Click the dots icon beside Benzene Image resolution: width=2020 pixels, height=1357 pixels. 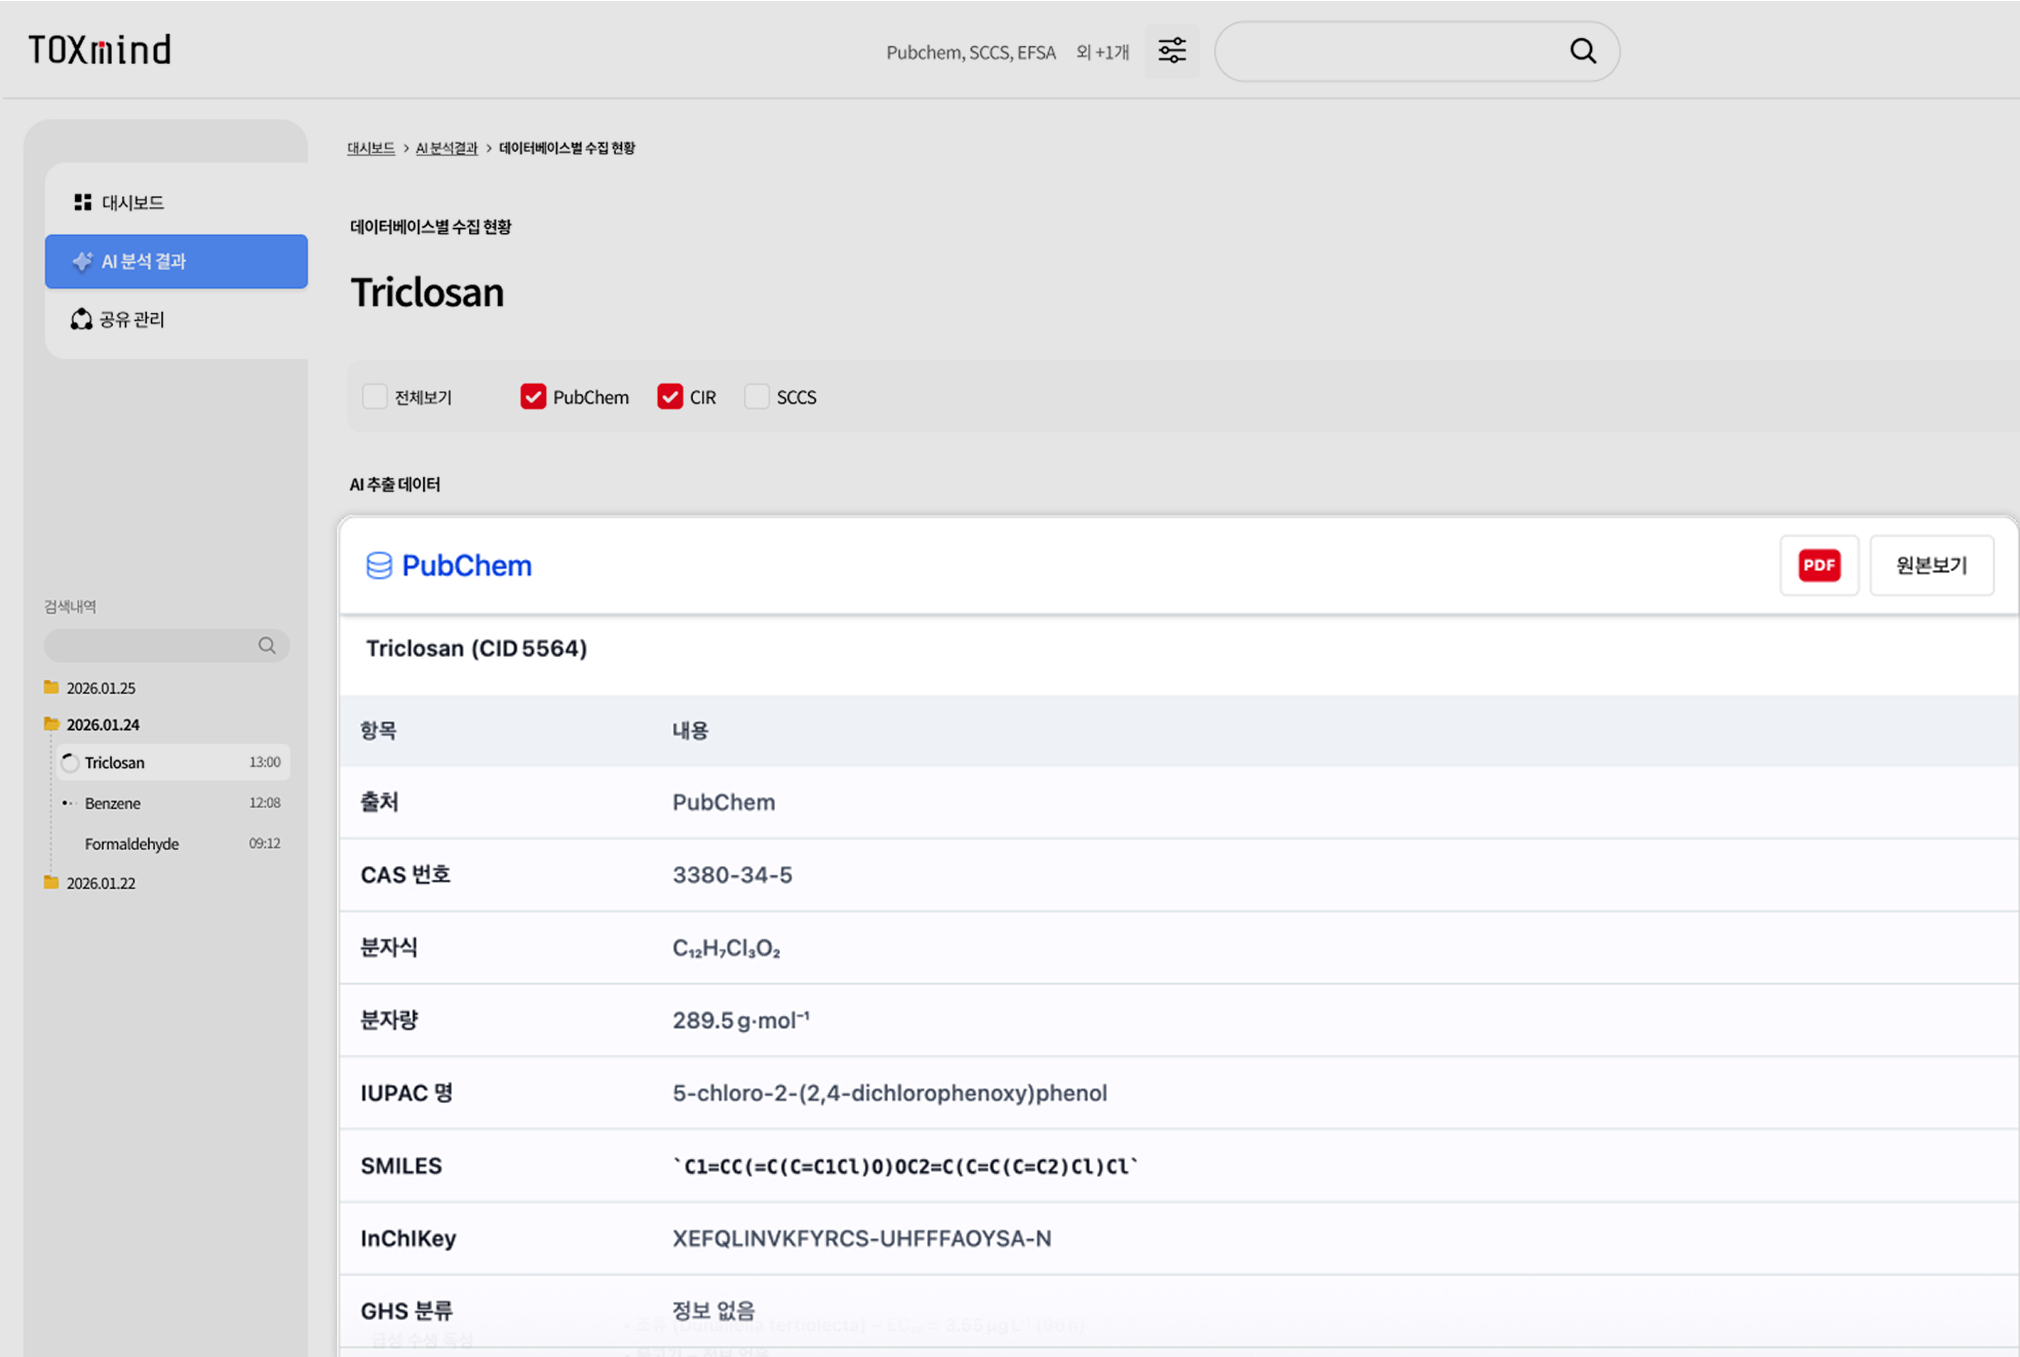click(x=69, y=803)
